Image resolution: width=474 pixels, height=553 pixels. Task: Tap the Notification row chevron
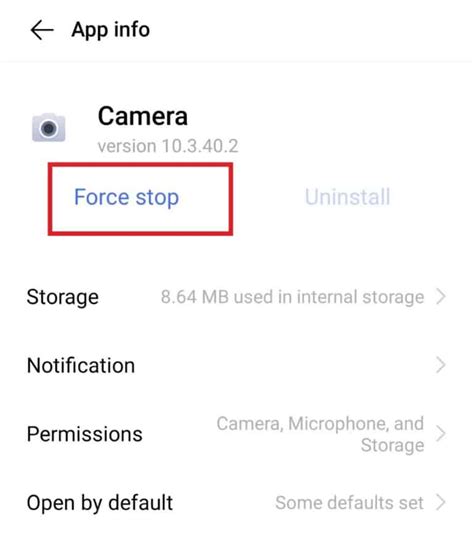point(441,365)
